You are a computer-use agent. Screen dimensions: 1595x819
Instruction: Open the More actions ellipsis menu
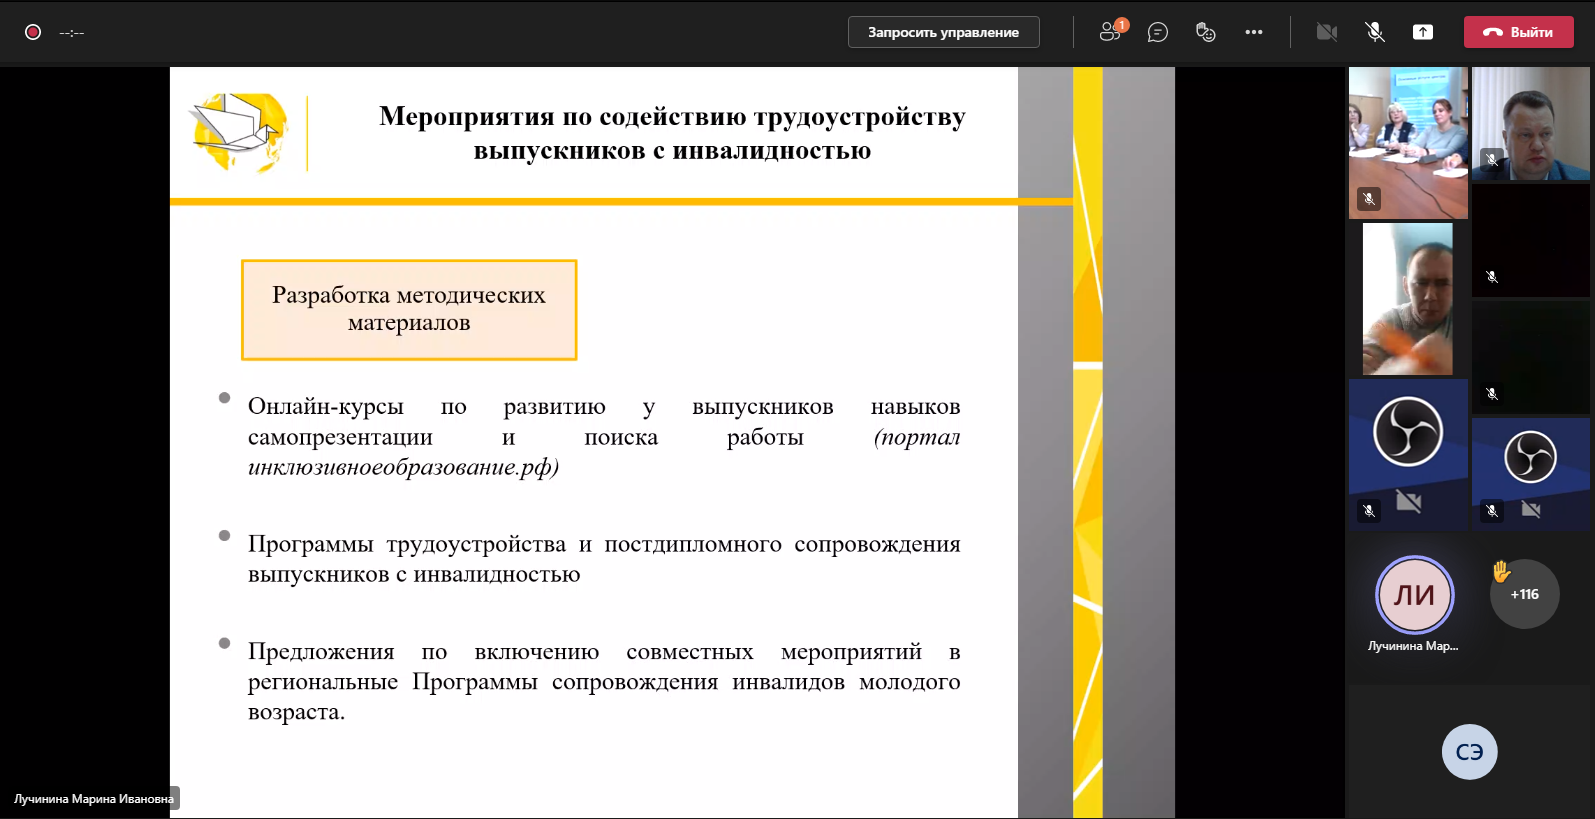1254,32
